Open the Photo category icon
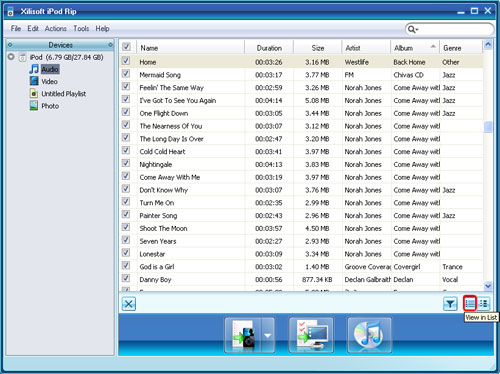Image resolution: width=500 pixels, height=374 pixels. point(34,106)
